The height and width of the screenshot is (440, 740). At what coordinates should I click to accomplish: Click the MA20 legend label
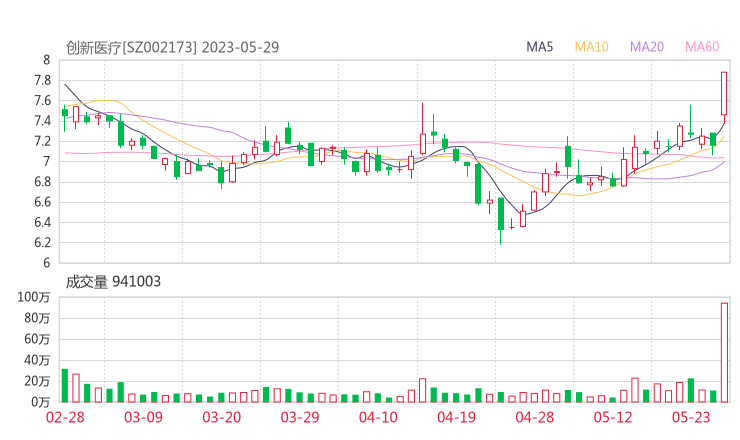(647, 47)
